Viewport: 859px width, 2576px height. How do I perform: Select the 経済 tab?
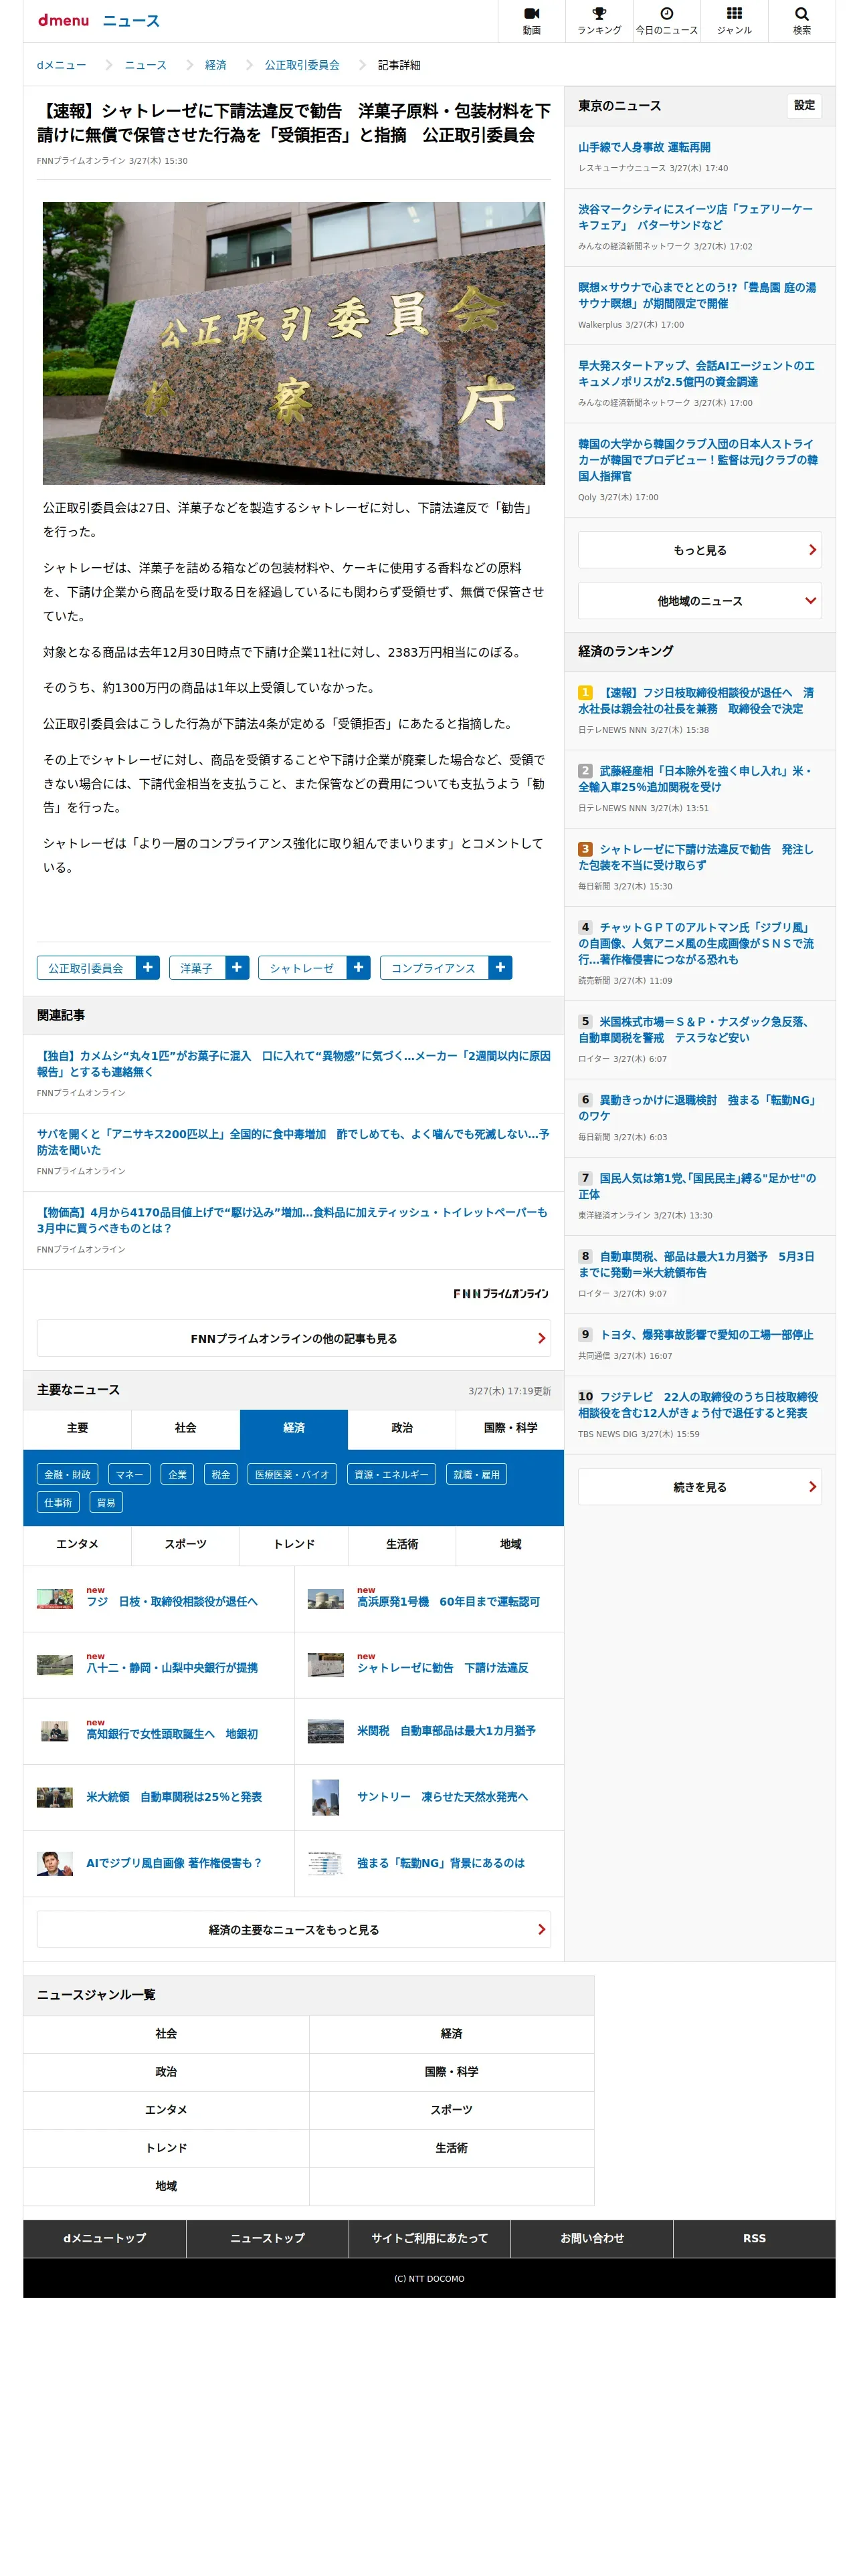click(293, 1428)
